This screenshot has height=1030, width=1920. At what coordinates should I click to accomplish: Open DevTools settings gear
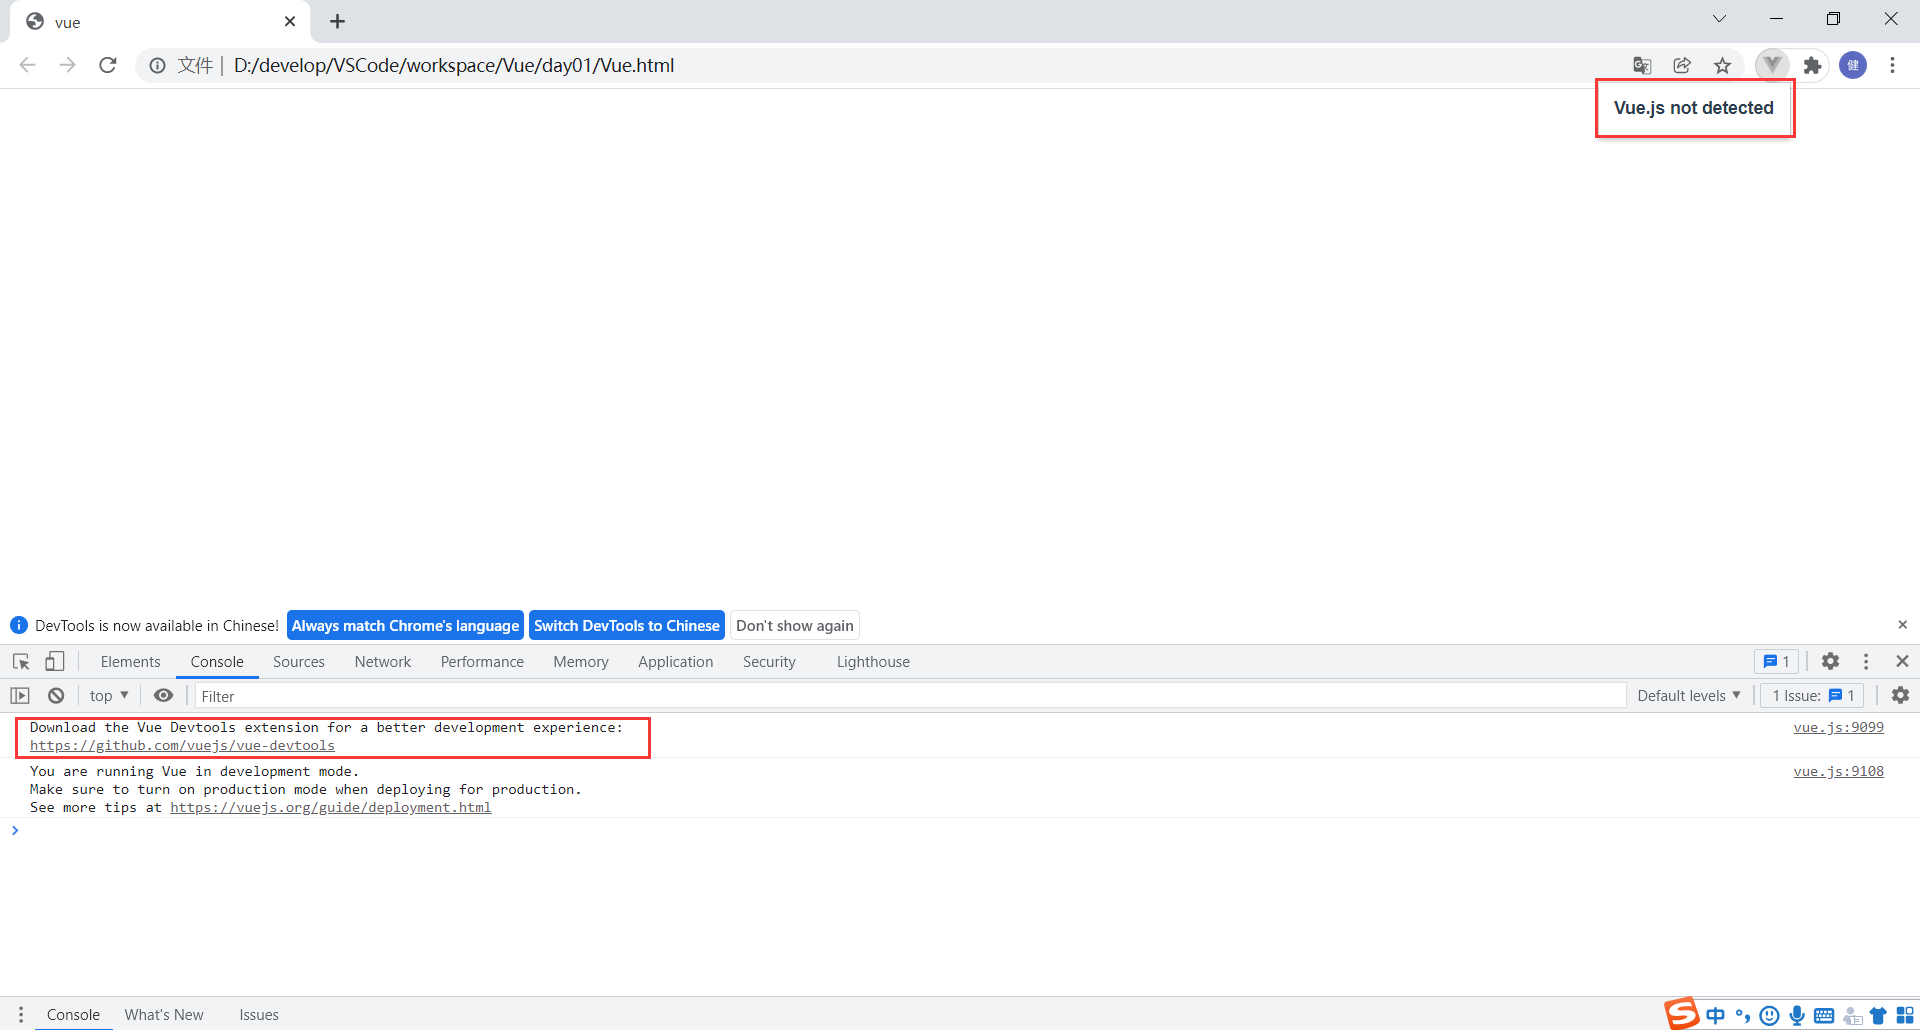(1830, 661)
